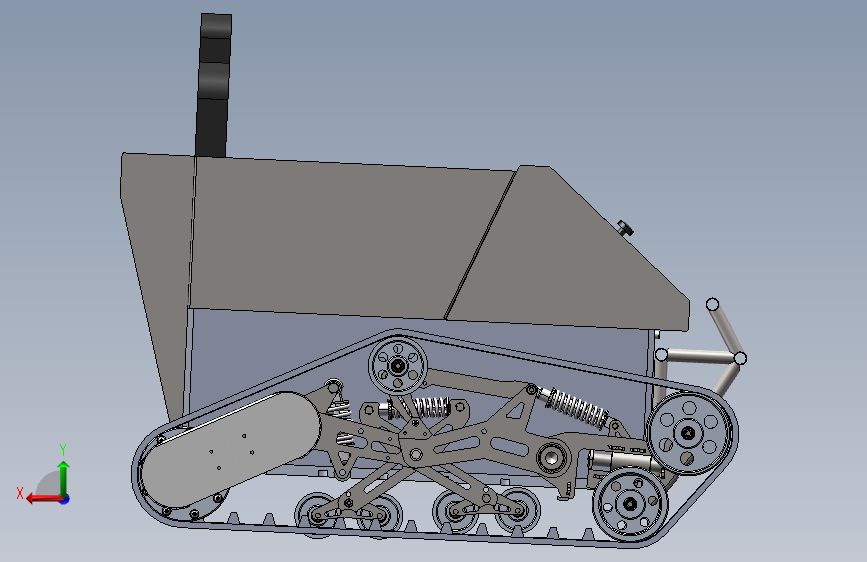Select the lower rear road wheel with six holes
Viewport: 867px width, 562px height.
(x=630, y=504)
